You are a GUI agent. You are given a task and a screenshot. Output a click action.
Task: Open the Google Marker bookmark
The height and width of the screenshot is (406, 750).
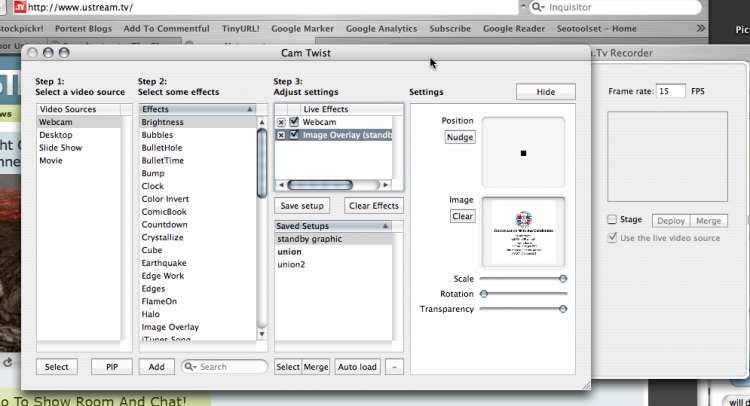(x=302, y=29)
